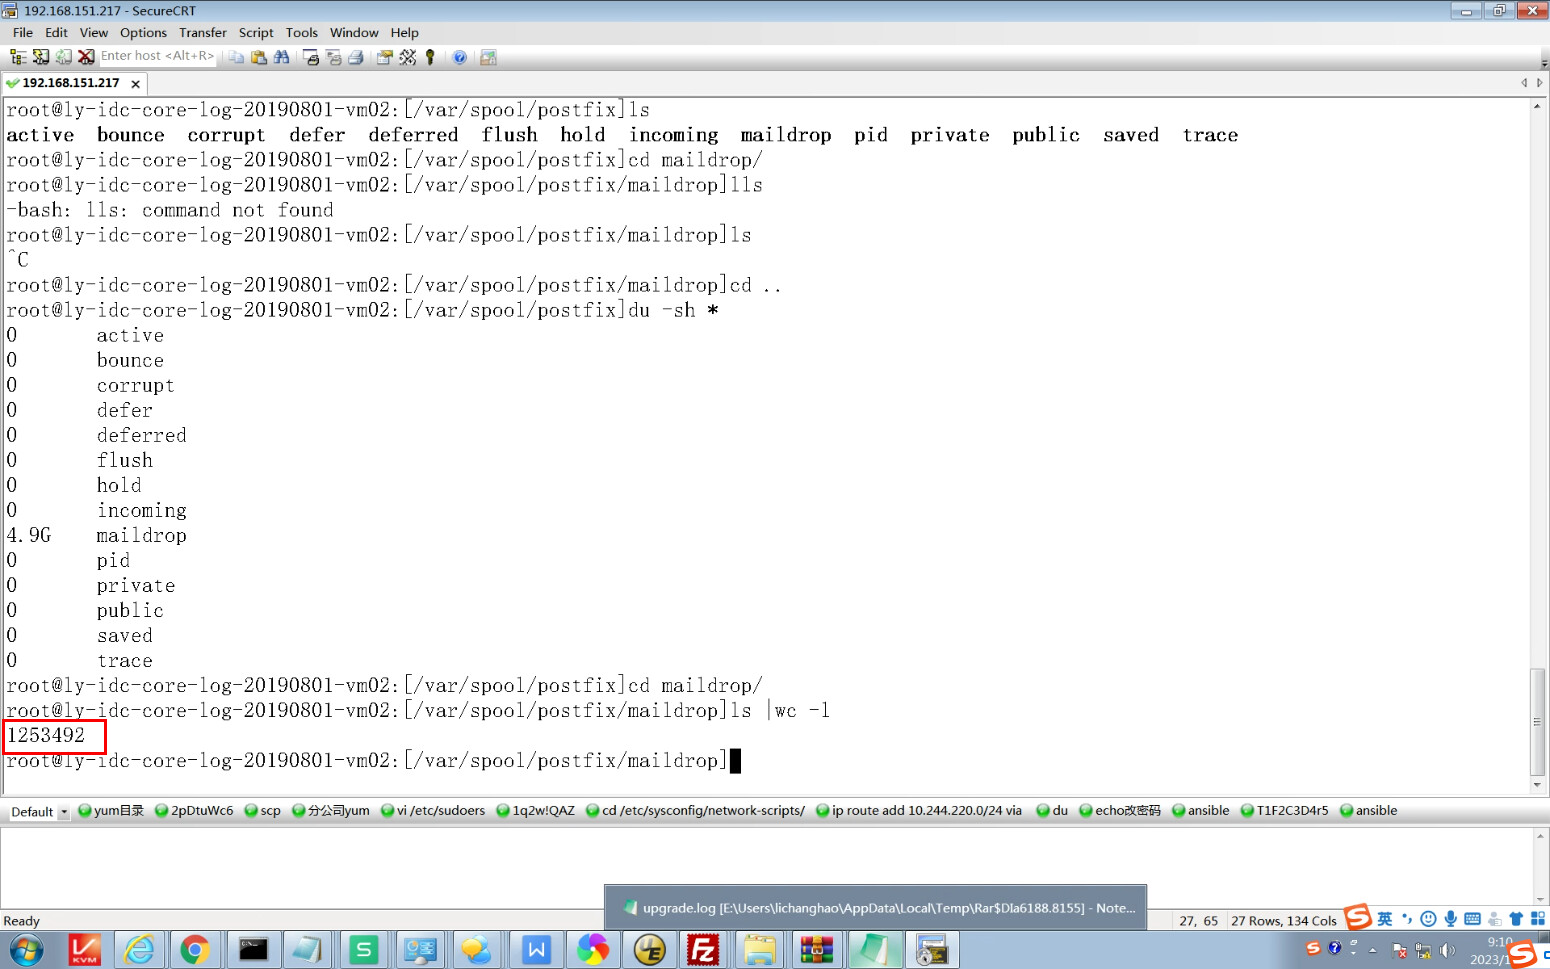Open Help via the blue question icon

click(x=459, y=57)
